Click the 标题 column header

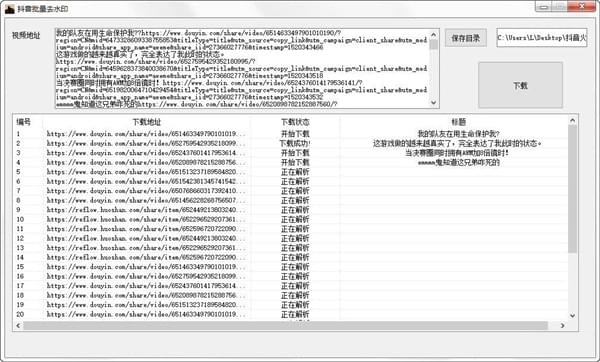tap(458, 122)
